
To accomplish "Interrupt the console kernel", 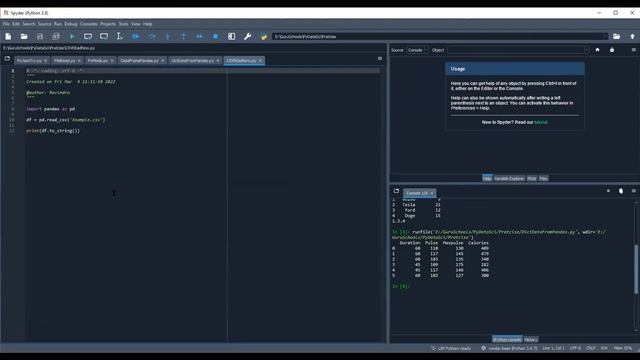I will [608, 191].
